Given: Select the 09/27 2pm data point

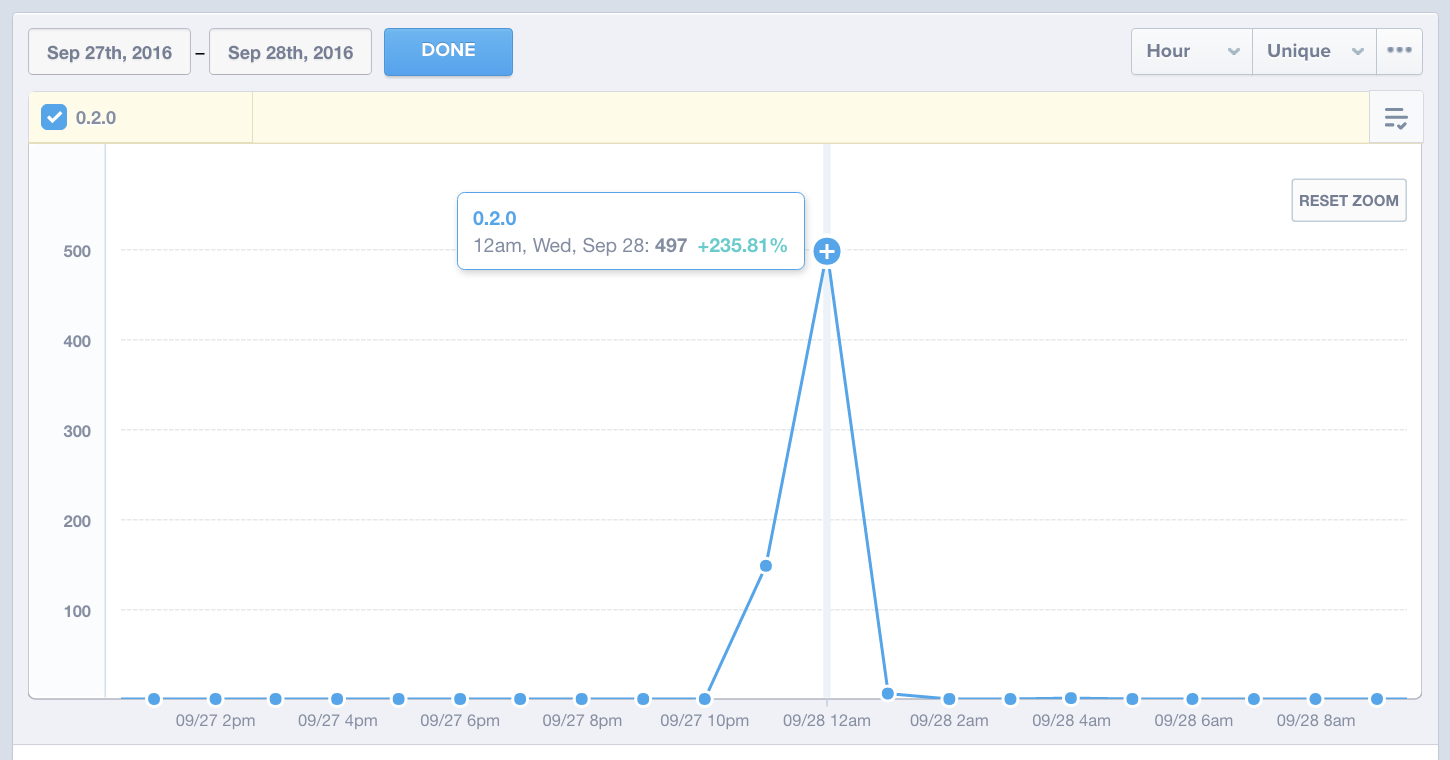Looking at the screenshot, I should pyautogui.click(x=215, y=699).
